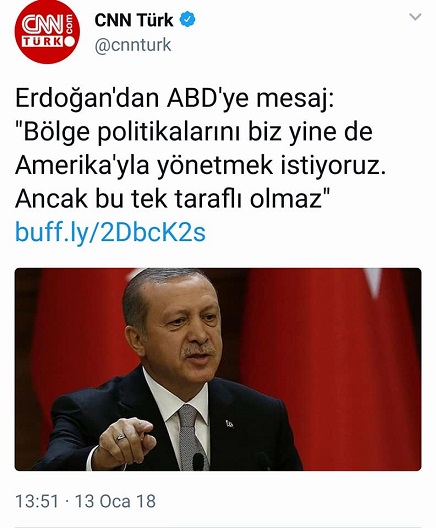
Task: Click the "TURK" label inside the logo
Action: pyautogui.click(x=42, y=41)
